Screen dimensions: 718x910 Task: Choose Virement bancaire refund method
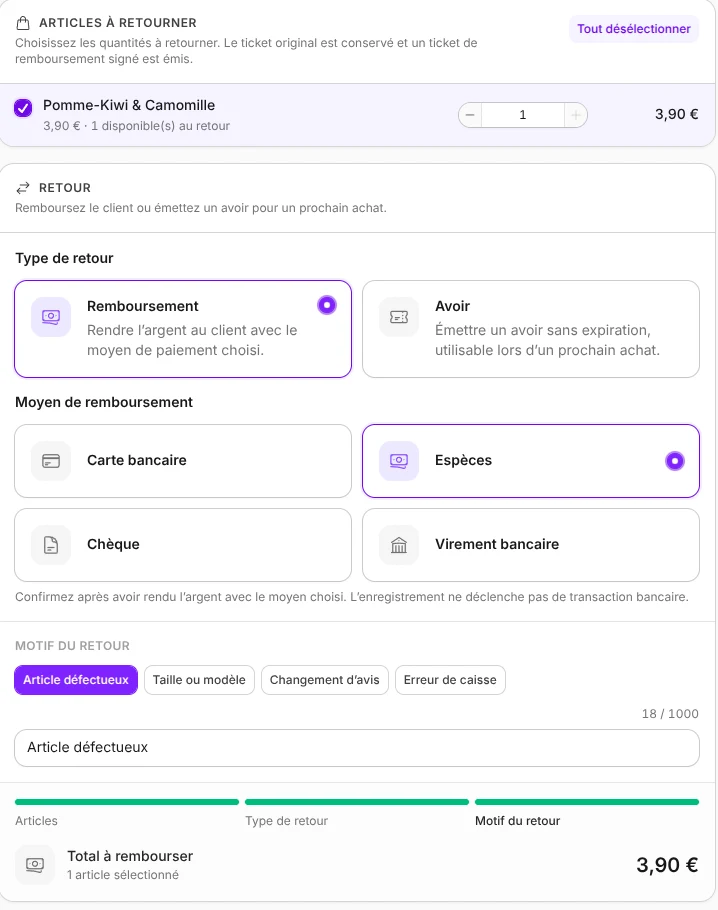531,545
